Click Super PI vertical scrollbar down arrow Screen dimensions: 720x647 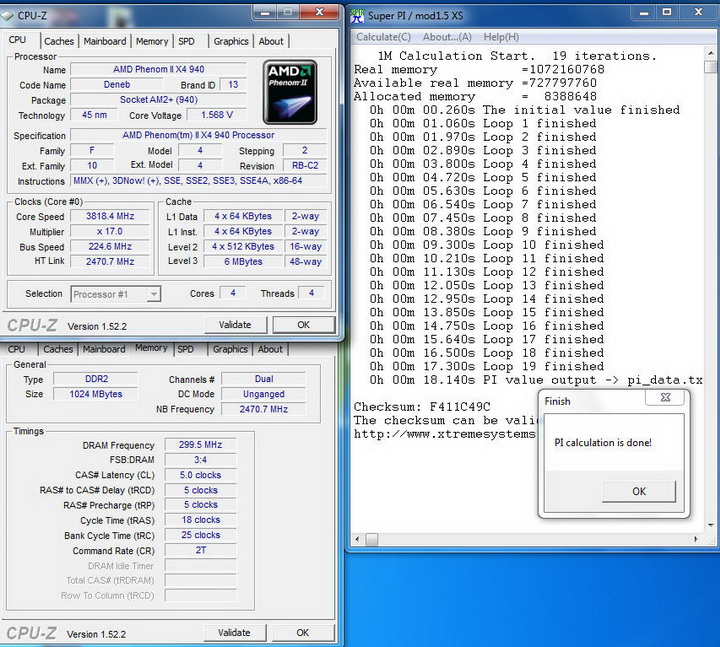711,524
